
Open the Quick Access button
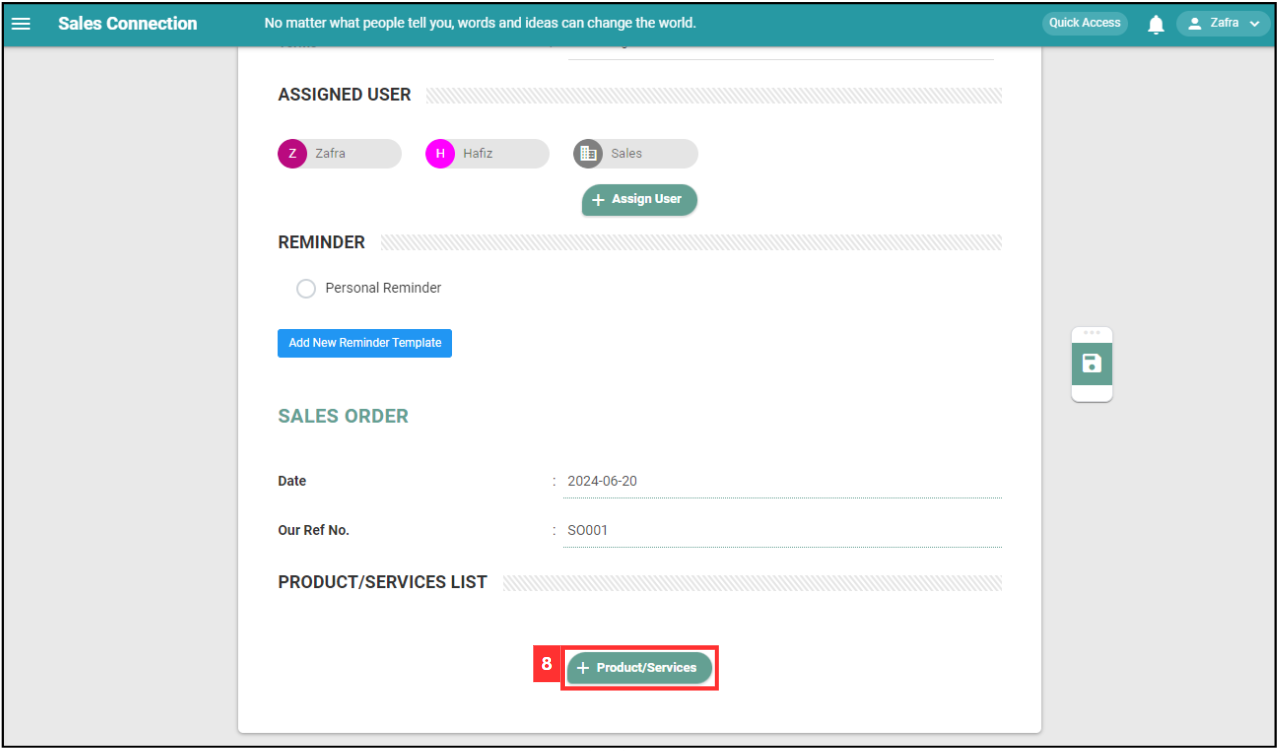point(1085,23)
